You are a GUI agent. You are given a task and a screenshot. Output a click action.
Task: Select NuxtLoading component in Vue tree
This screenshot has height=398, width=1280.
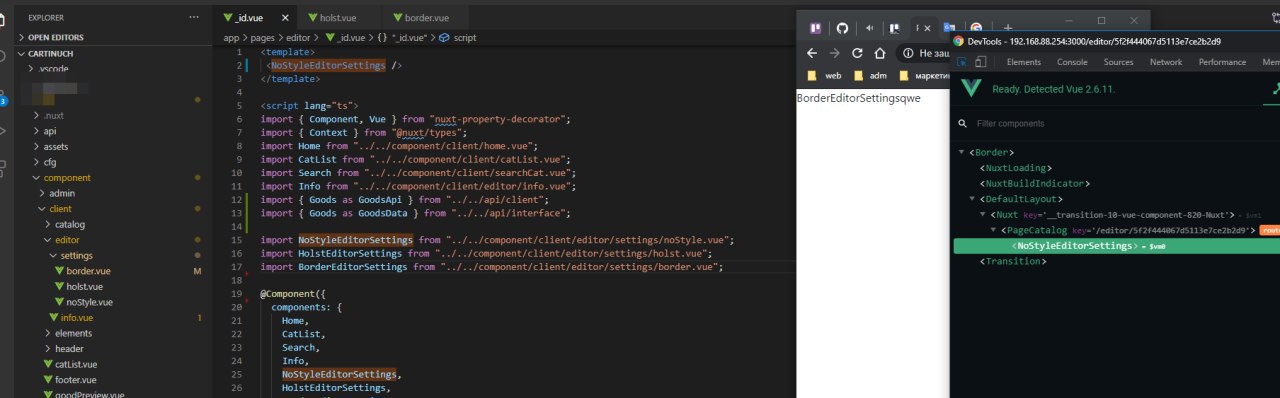pos(1016,168)
